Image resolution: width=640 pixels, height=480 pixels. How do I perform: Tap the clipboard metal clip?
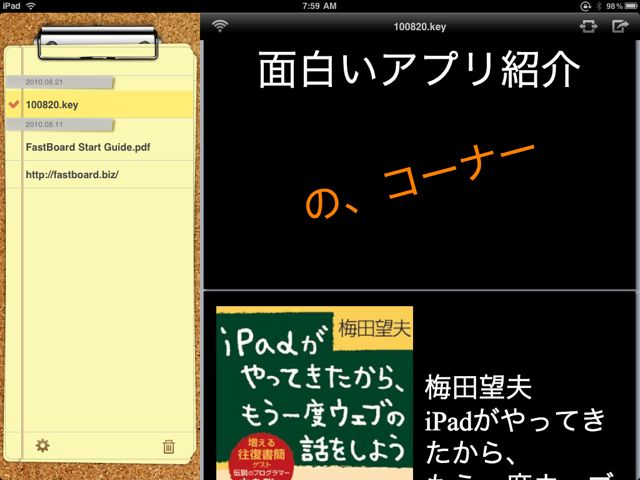[x=97, y=43]
